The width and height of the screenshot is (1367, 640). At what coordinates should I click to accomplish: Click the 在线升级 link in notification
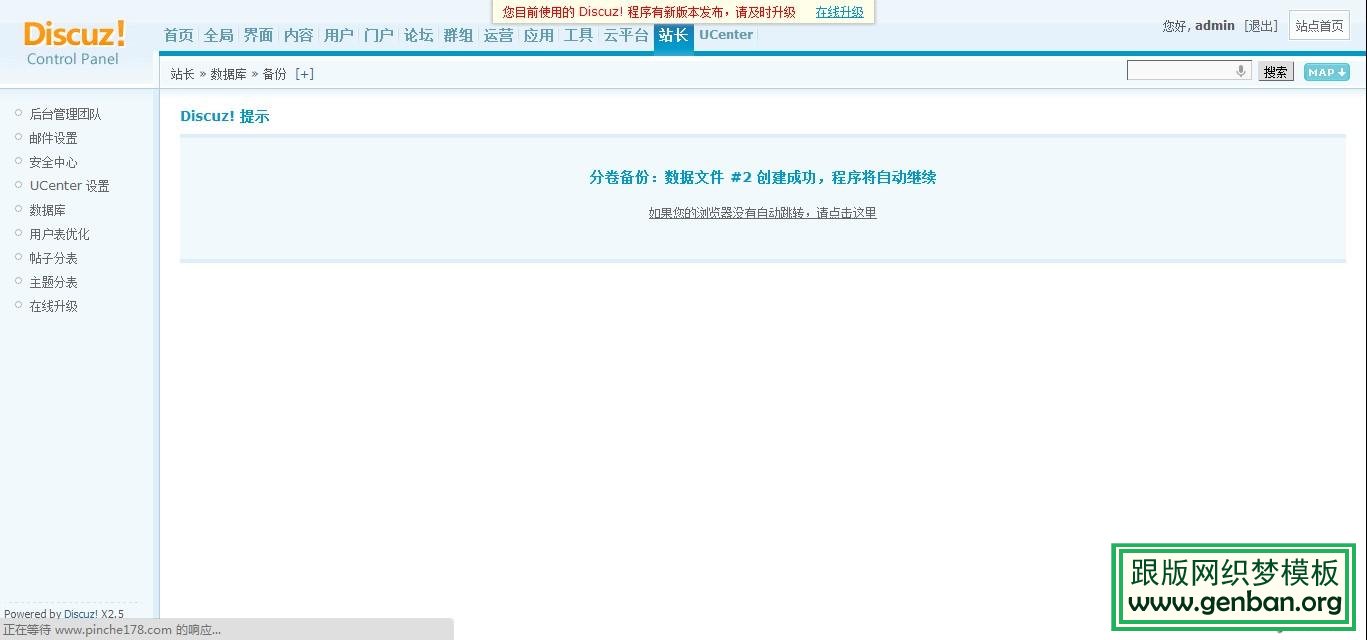(839, 12)
